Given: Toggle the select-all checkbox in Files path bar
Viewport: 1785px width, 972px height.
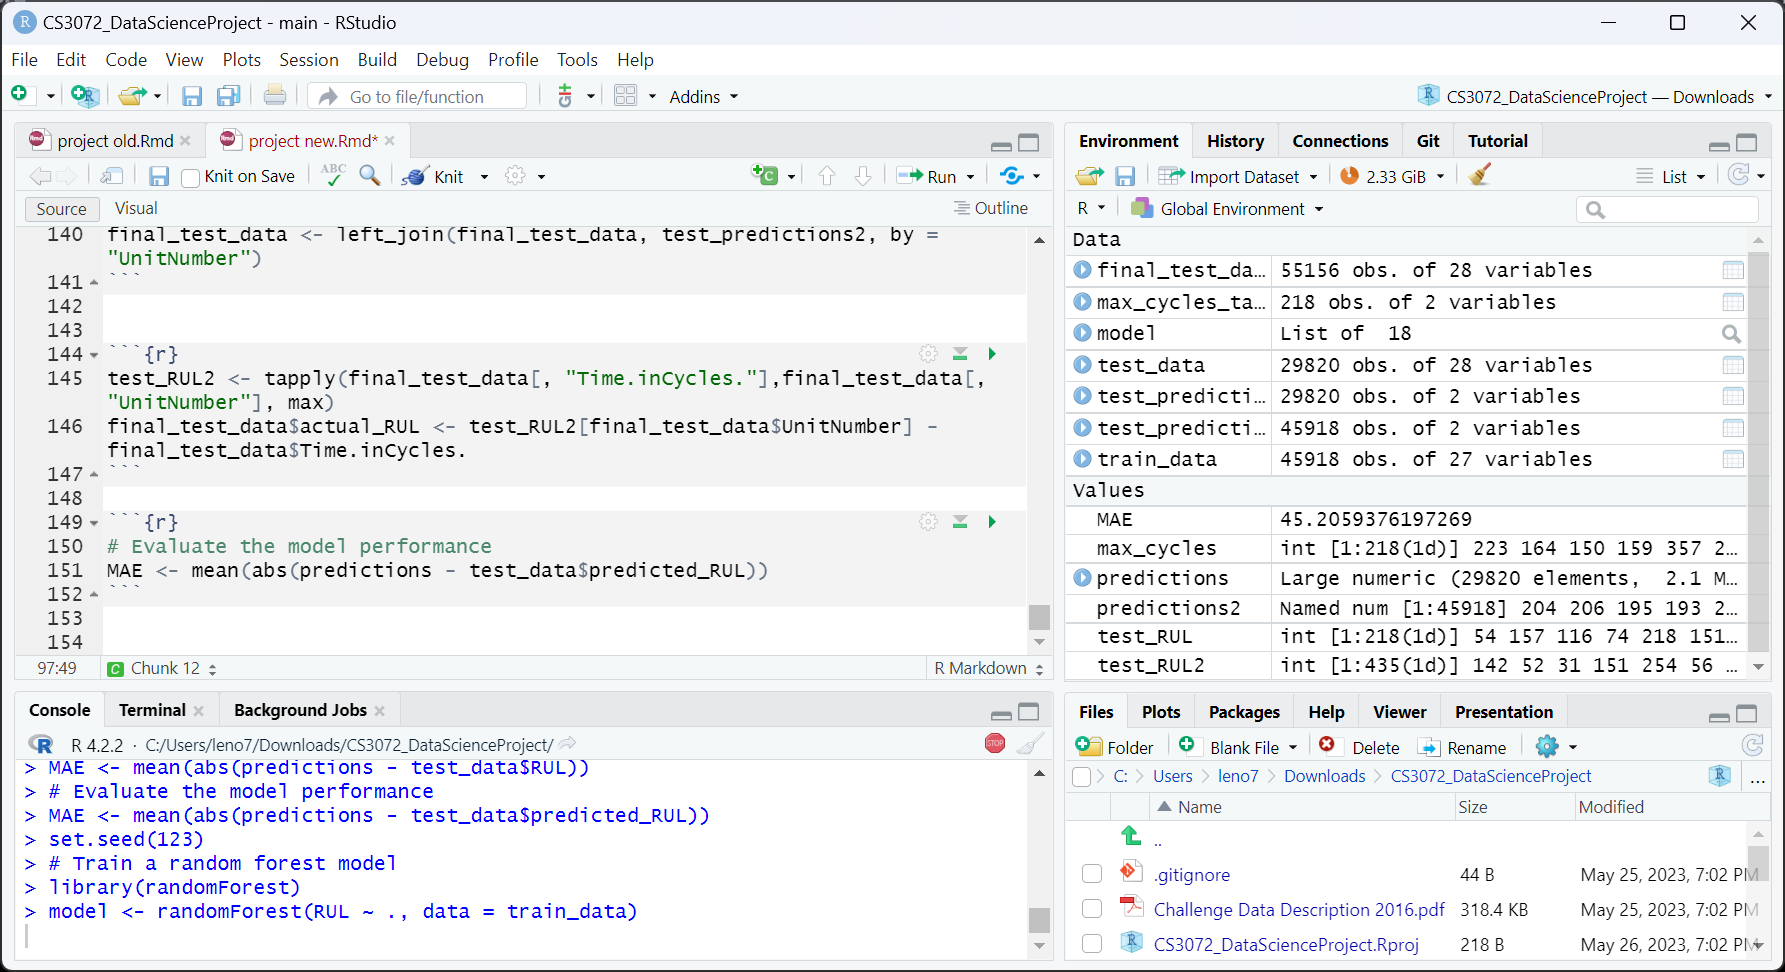Looking at the screenshot, I should [x=1081, y=777].
